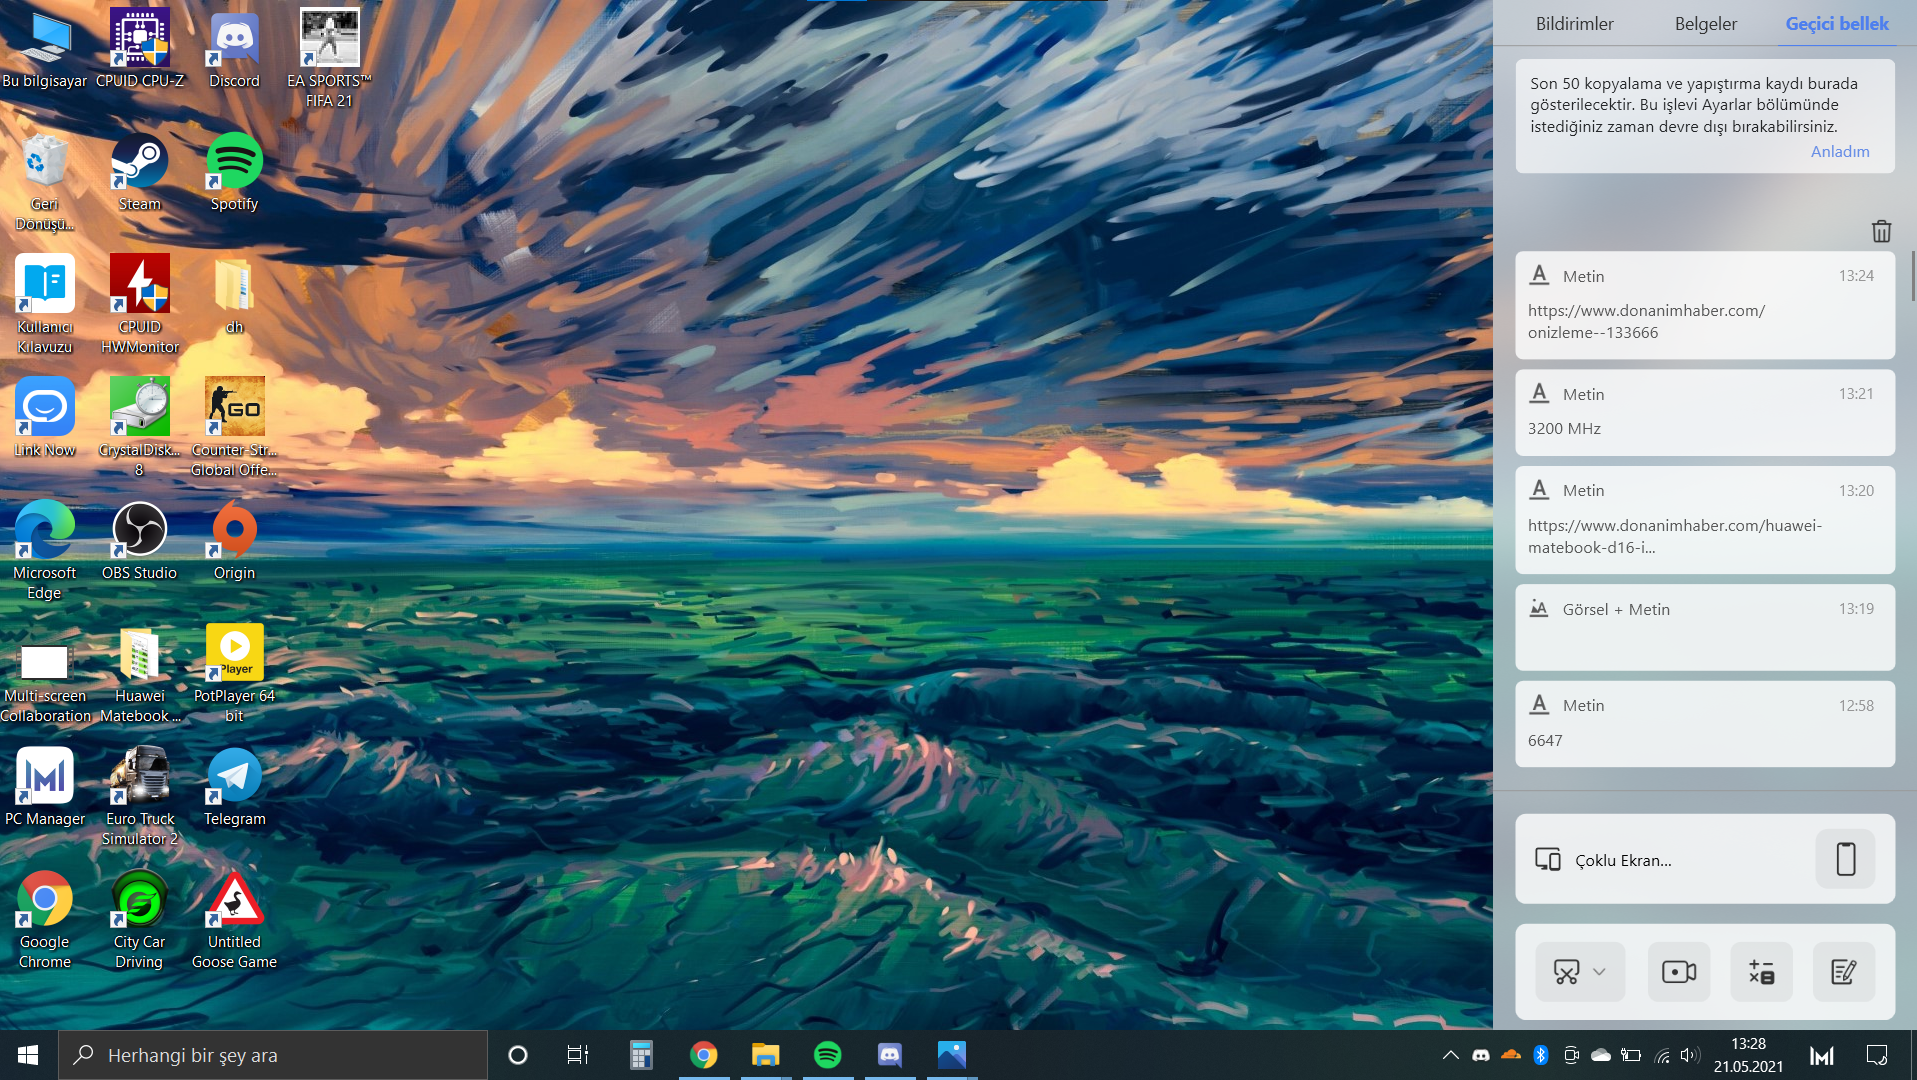Open File Explorer from the taskbar
Image resolution: width=1917 pixels, height=1080 pixels.
[765, 1055]
